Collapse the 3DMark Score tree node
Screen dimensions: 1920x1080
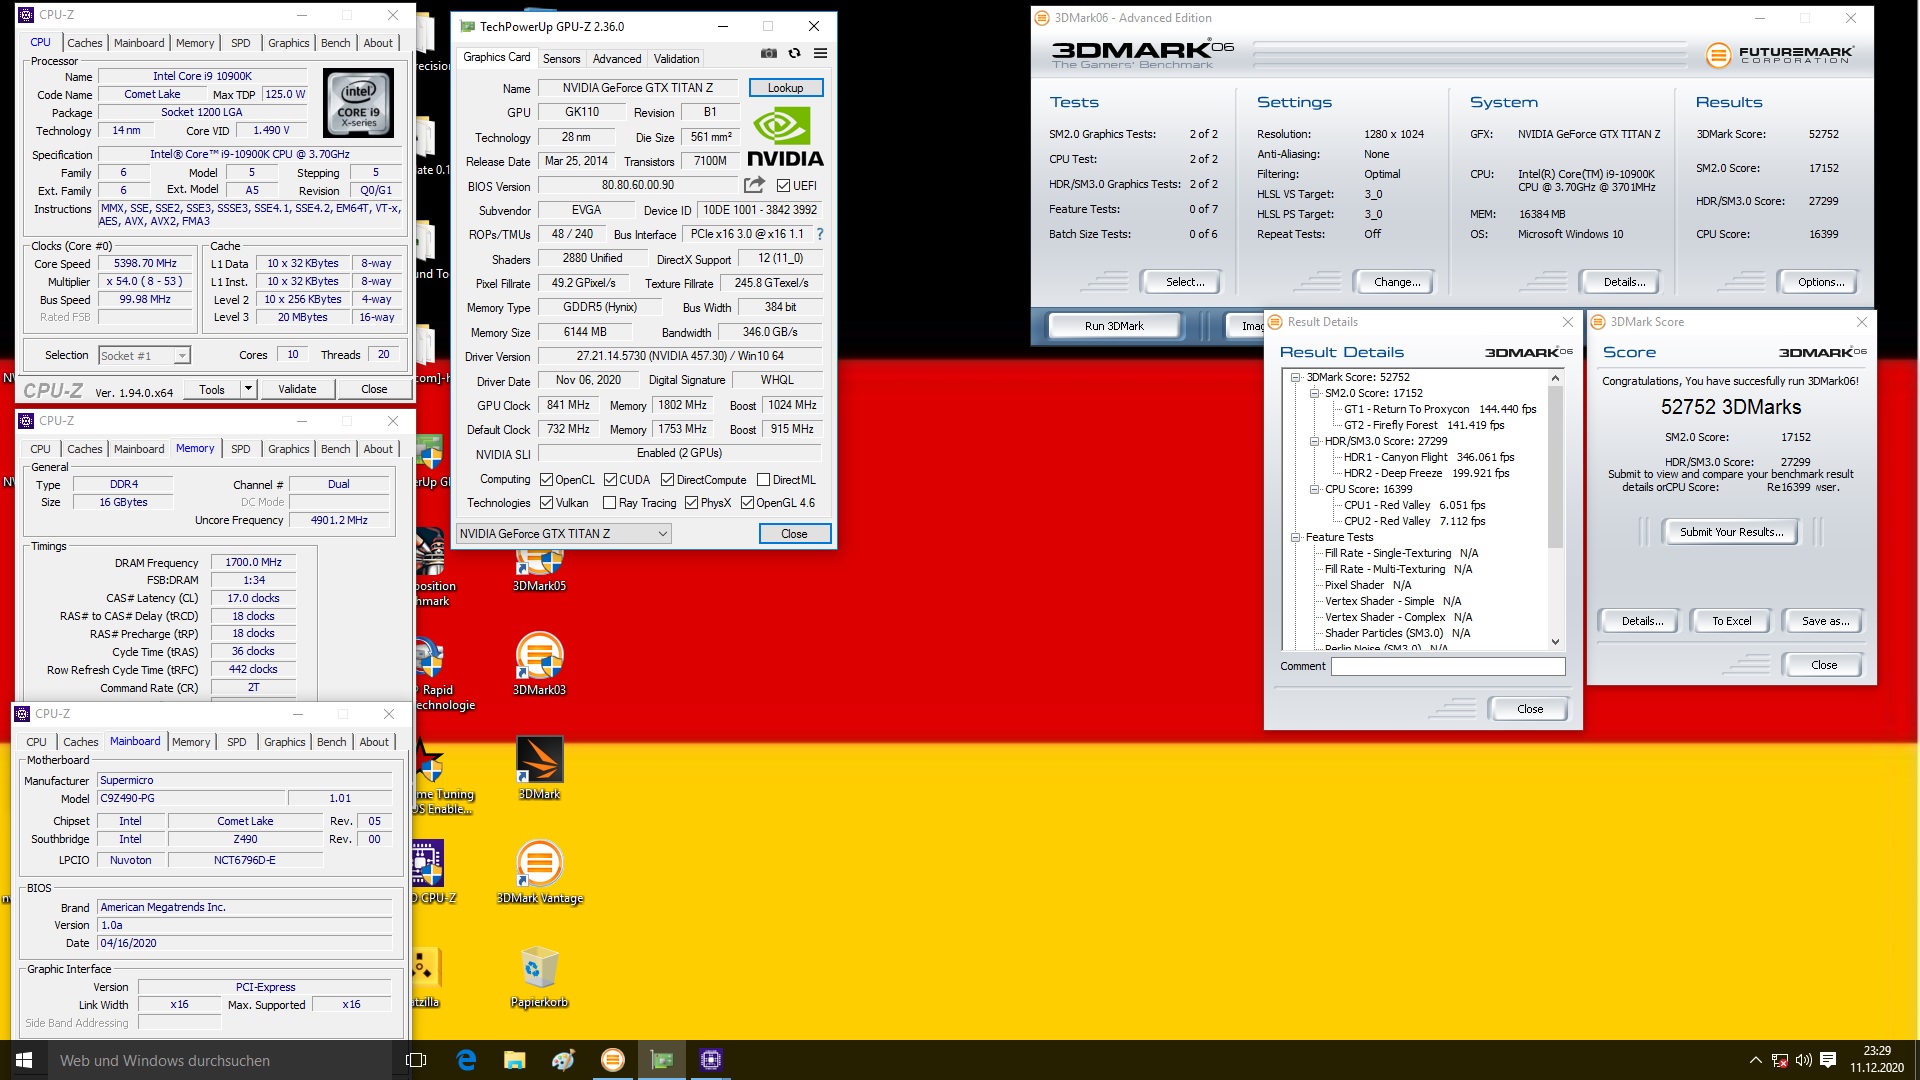[1296, 378]
